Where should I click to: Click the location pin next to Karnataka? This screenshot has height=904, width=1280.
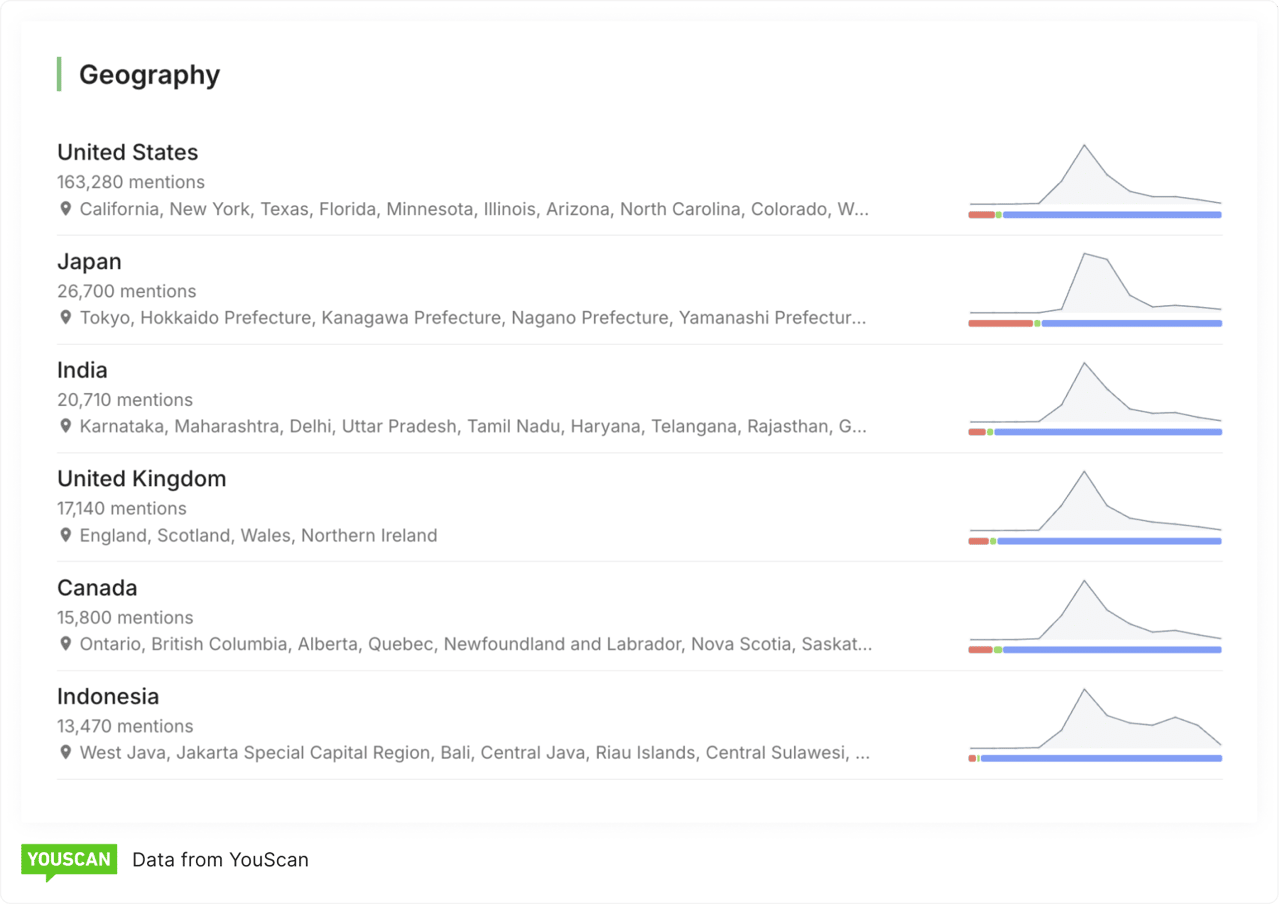[x=66, y=427]
